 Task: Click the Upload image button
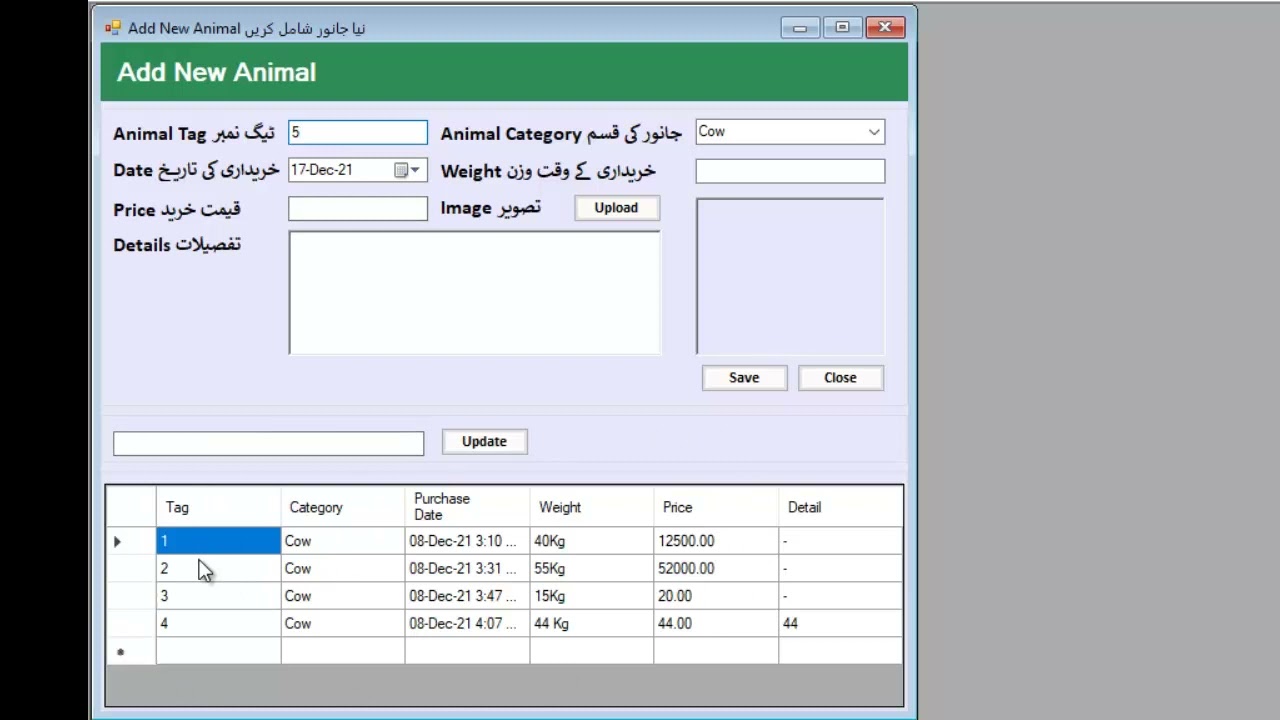coord(616,208)
